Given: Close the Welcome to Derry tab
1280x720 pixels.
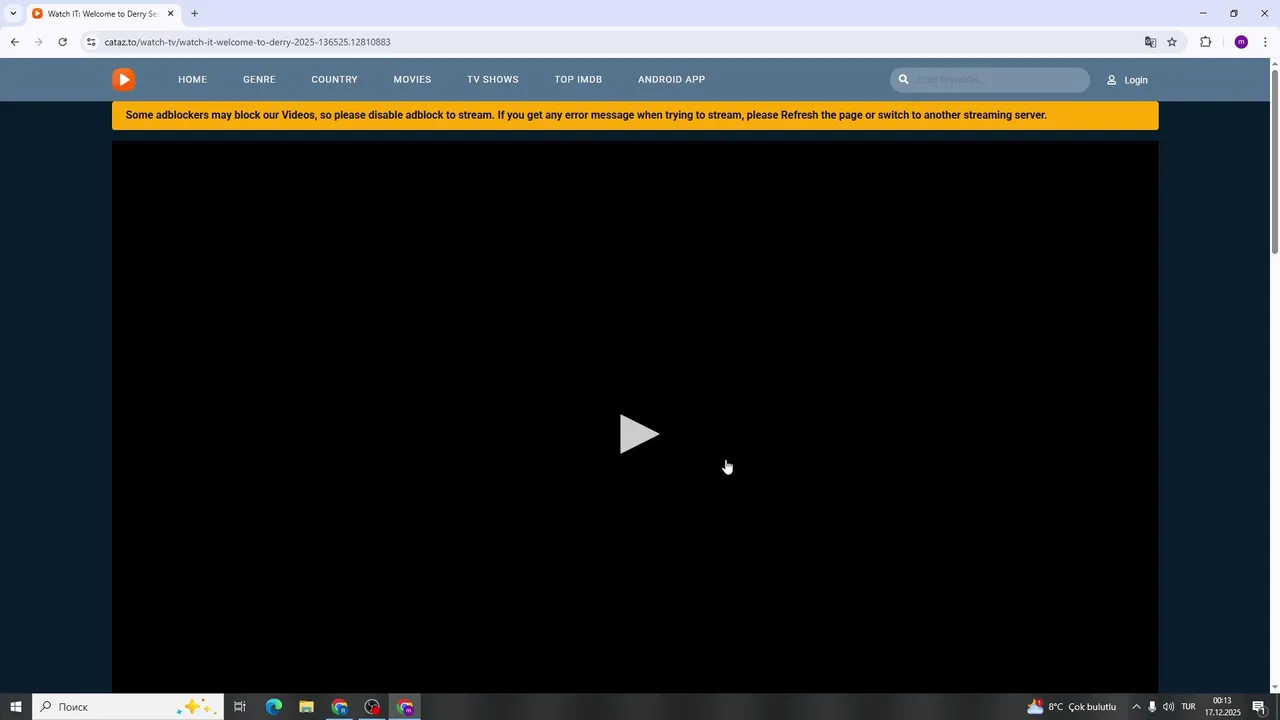Looking at the screenshot, I should pos(170,14).
